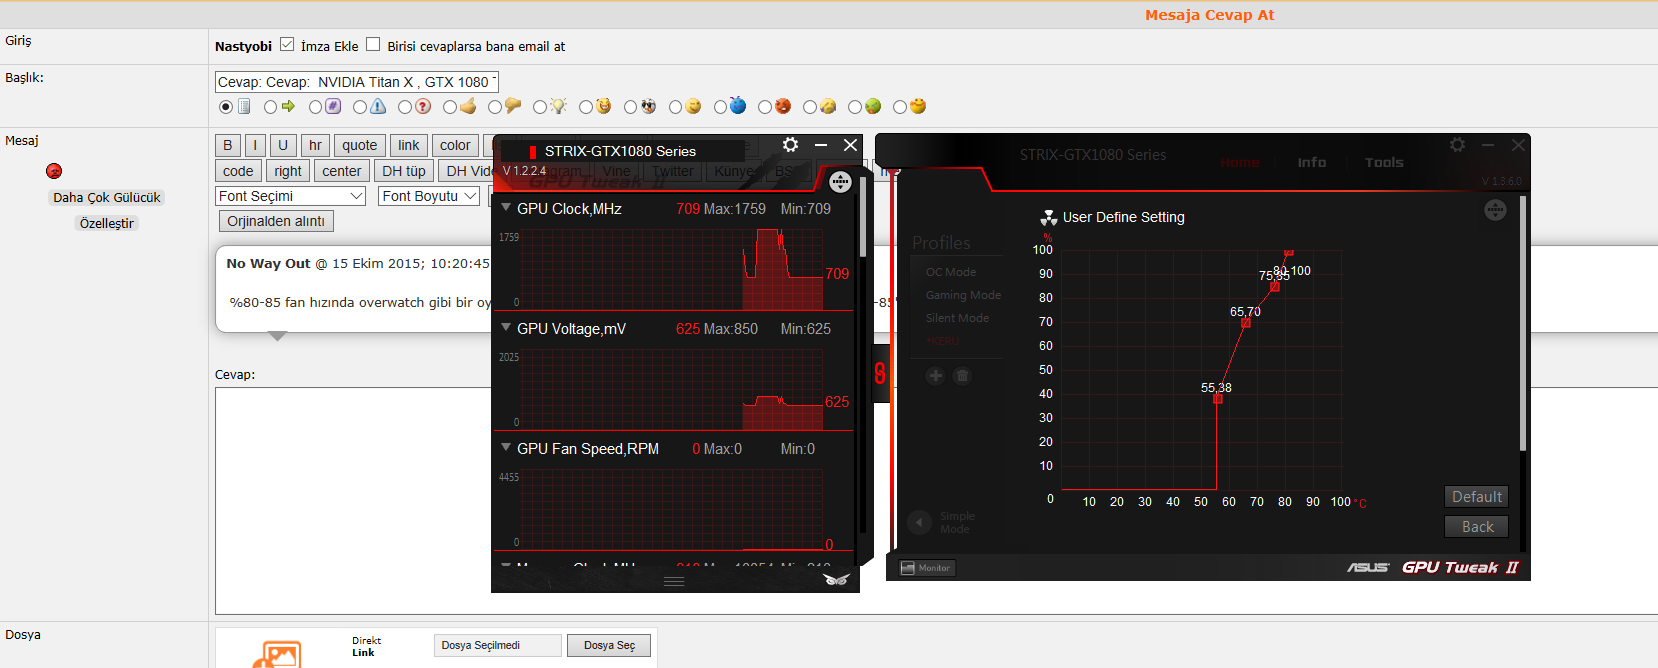1658x668 pixels.
Task: Click the purple hash message icon
Action: coord(333,106)
